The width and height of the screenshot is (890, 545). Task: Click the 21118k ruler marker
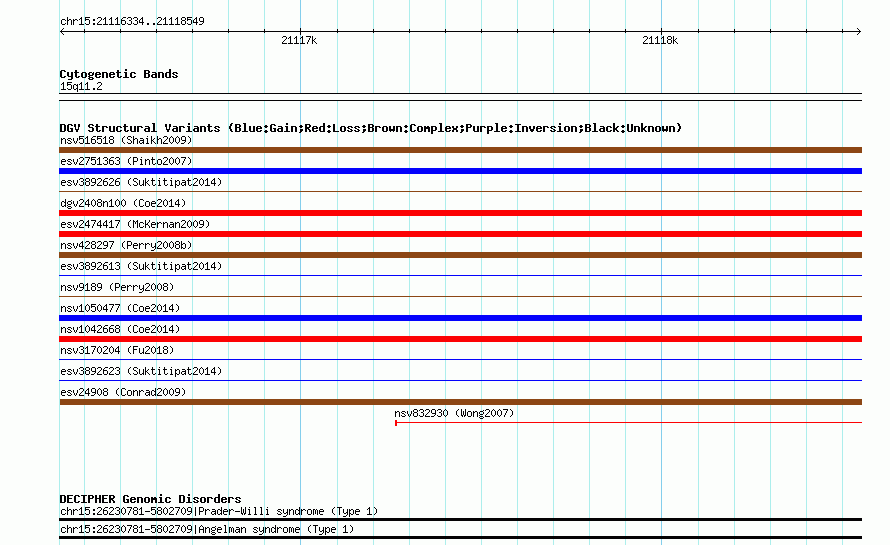click(x=660, y=40)
